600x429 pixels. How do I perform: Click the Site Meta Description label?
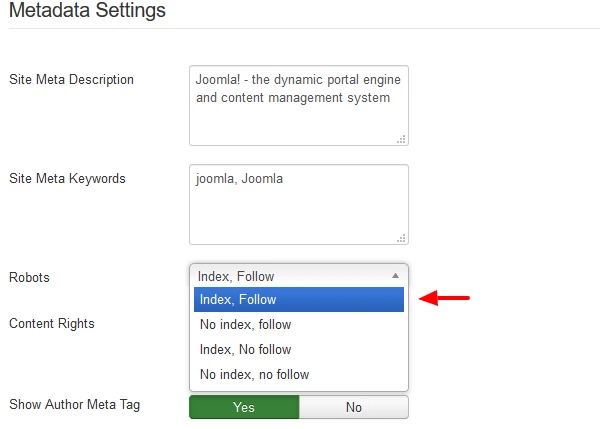click(x=72, y=80)
